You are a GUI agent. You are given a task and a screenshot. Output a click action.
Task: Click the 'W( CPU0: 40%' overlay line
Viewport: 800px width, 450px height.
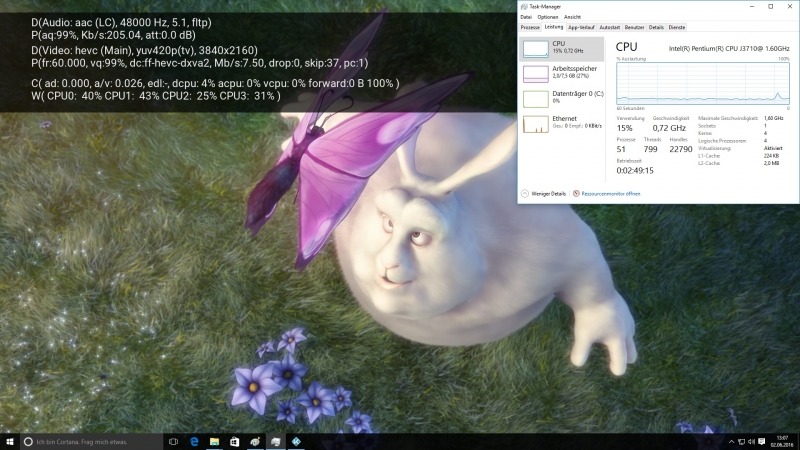(x=156, y=96)
